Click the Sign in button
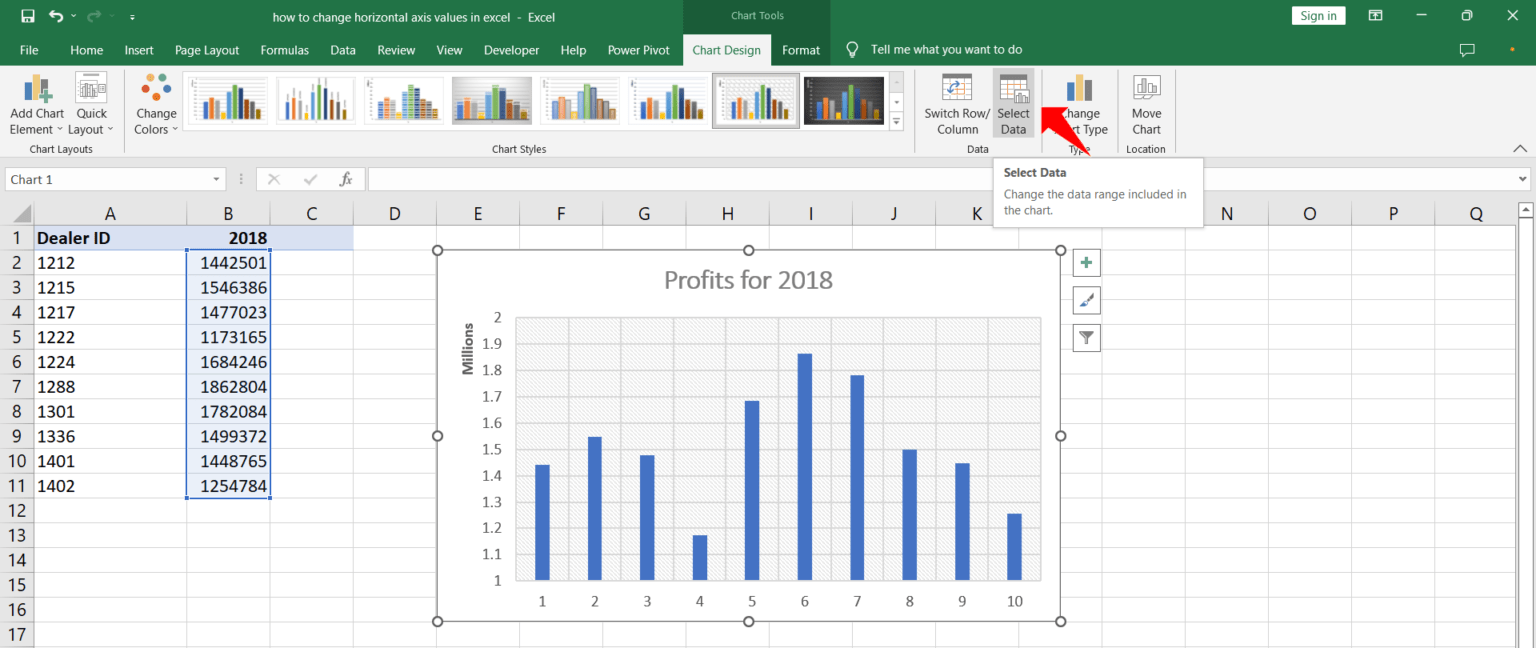The image size is (1536, 648). coord(1318,15)
